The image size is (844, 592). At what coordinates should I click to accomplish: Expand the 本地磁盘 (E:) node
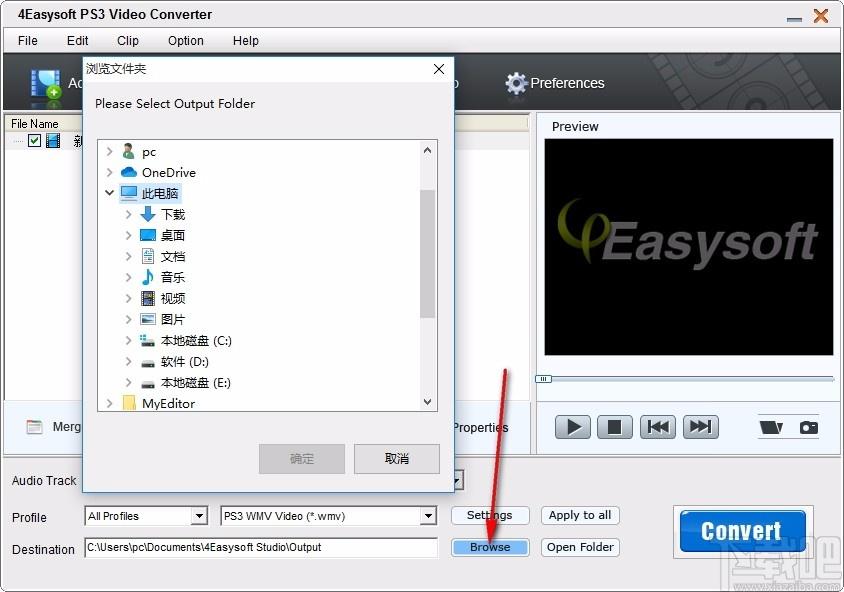click(x=128, y=382)
